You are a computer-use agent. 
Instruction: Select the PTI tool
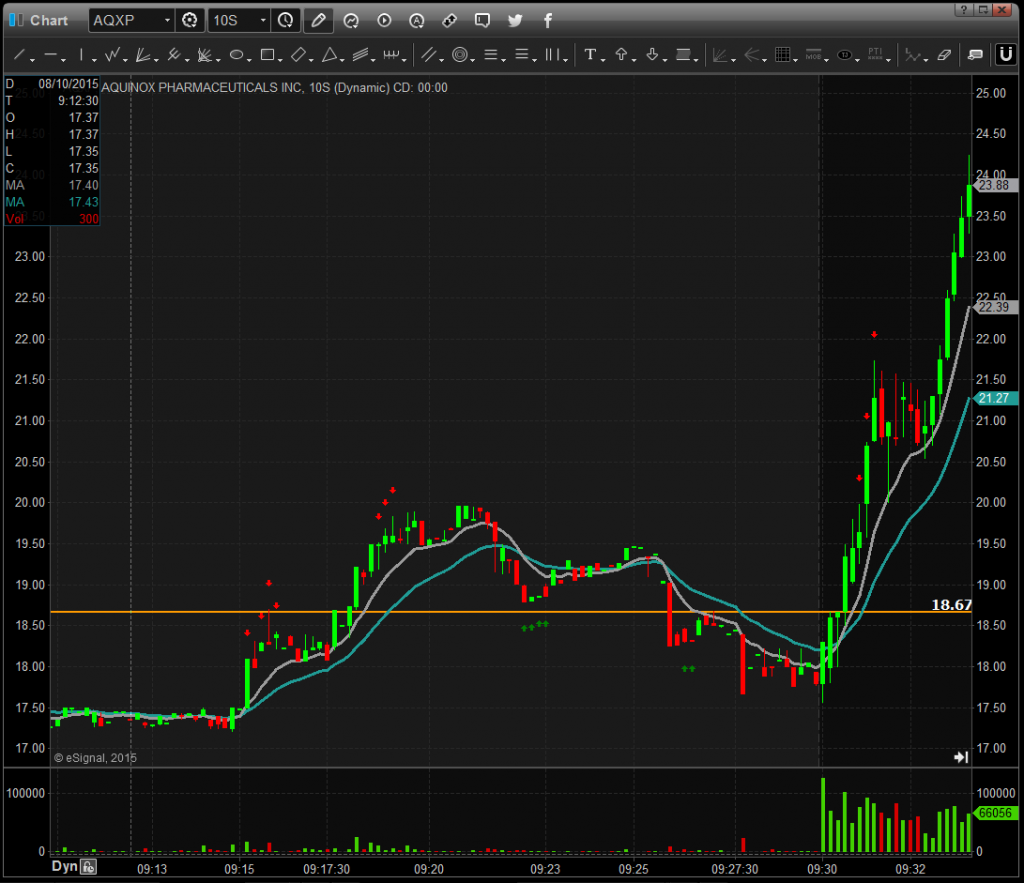click(875, 55)
